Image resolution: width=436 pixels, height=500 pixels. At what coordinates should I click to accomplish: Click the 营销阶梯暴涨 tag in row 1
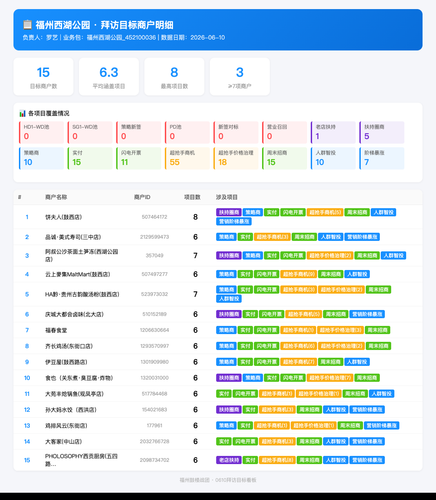(234, 221)
